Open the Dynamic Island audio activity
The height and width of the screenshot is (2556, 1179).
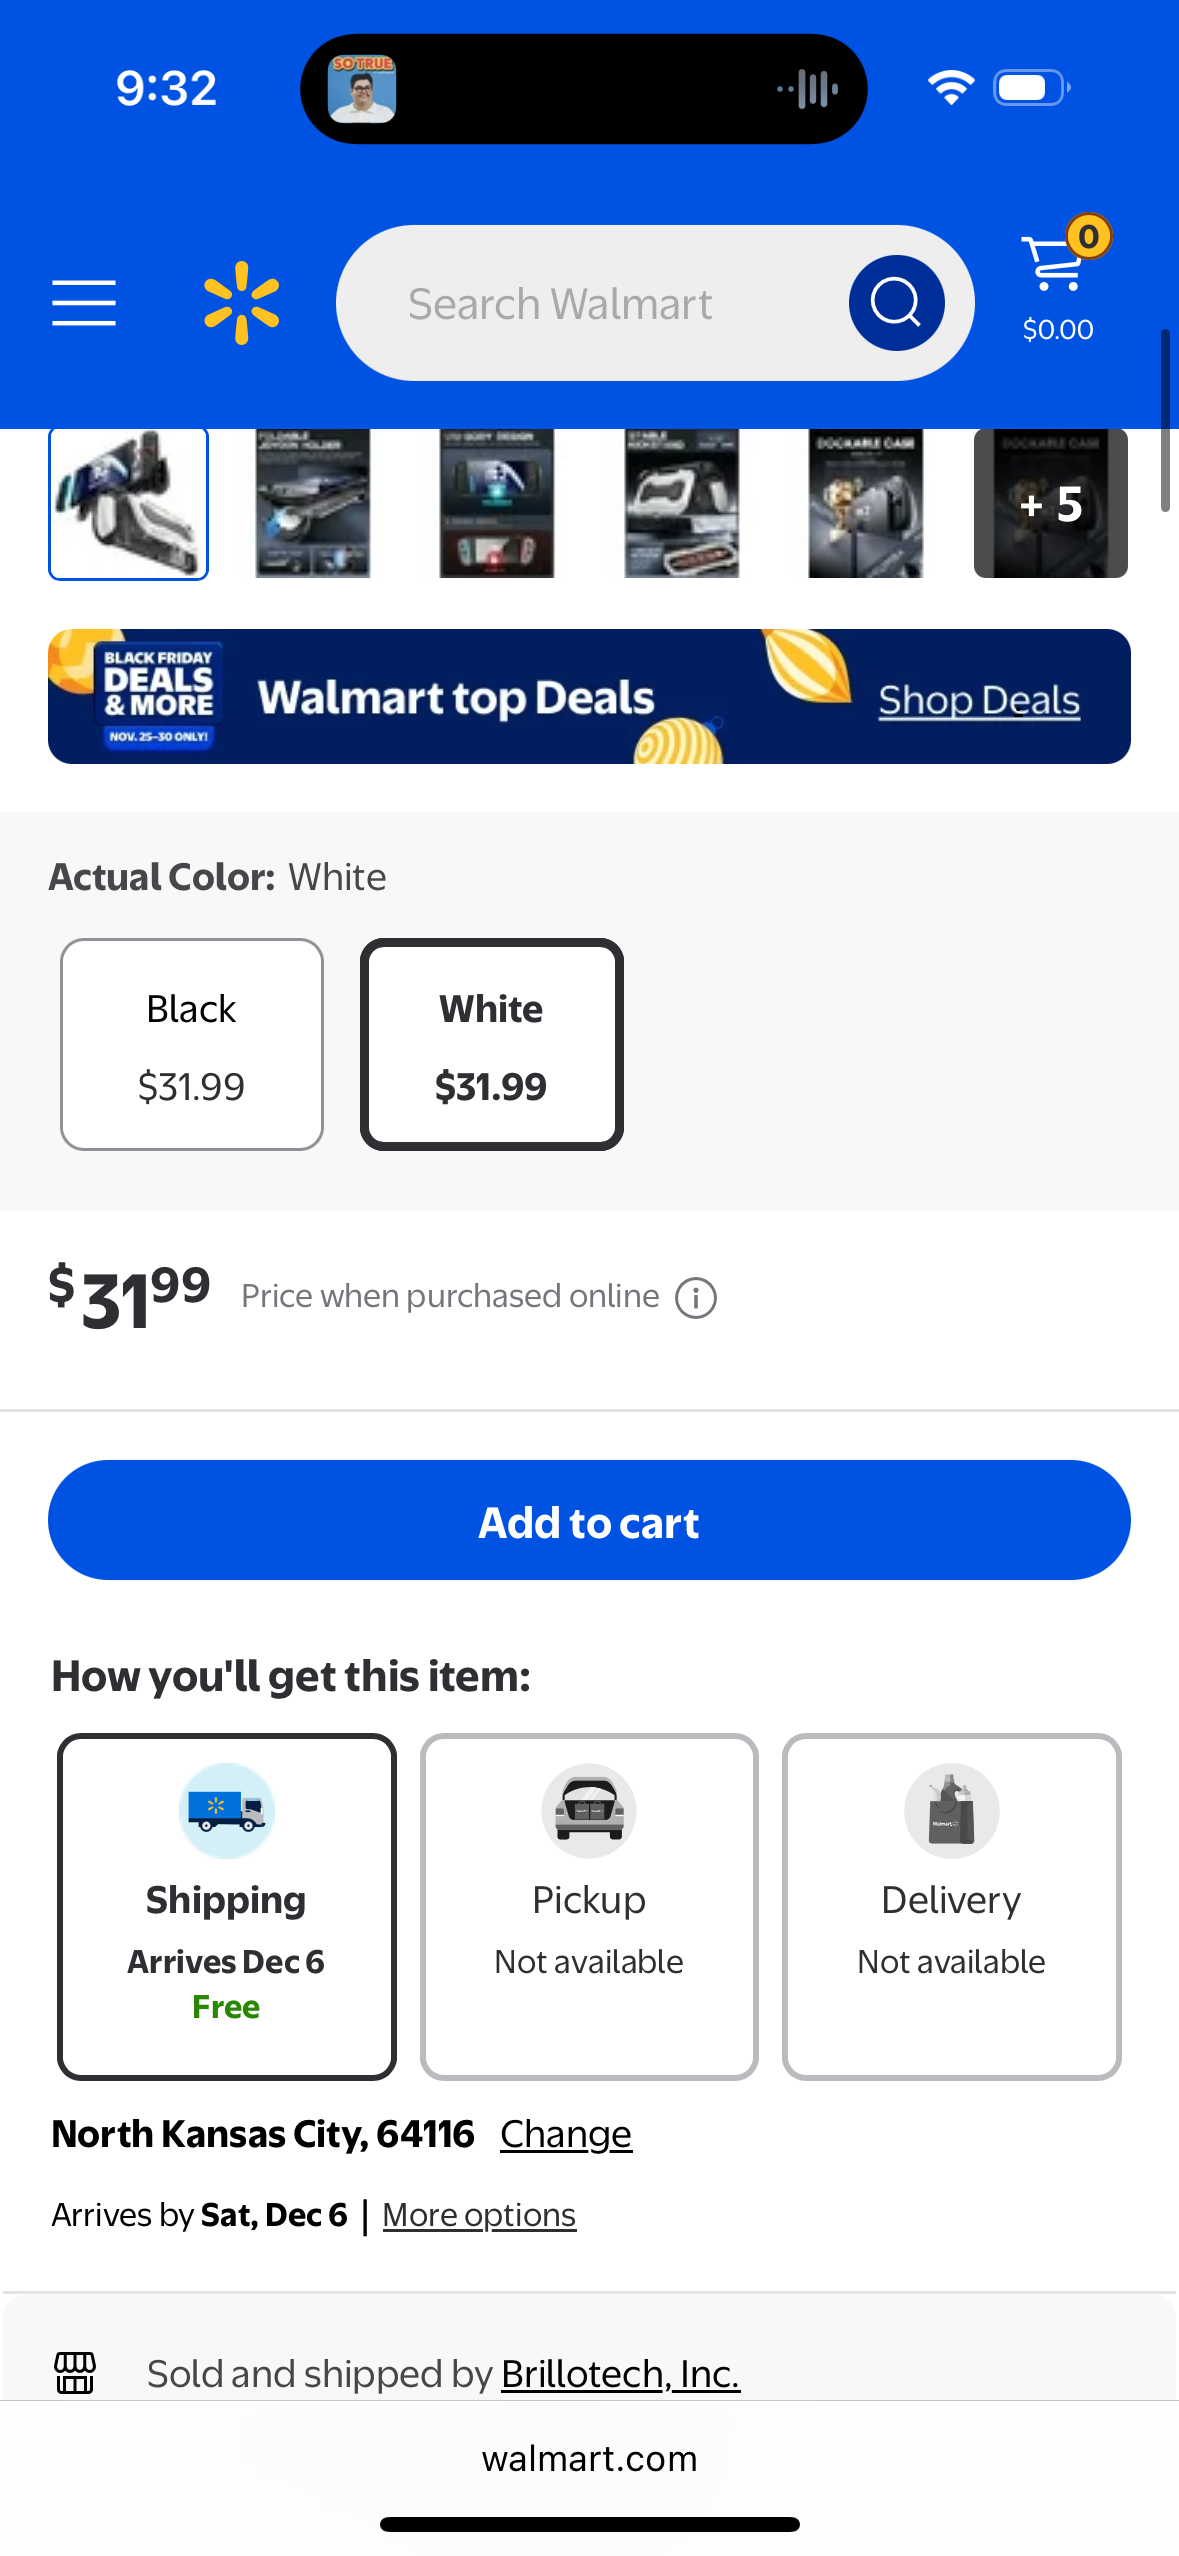(x=583, y=89)
